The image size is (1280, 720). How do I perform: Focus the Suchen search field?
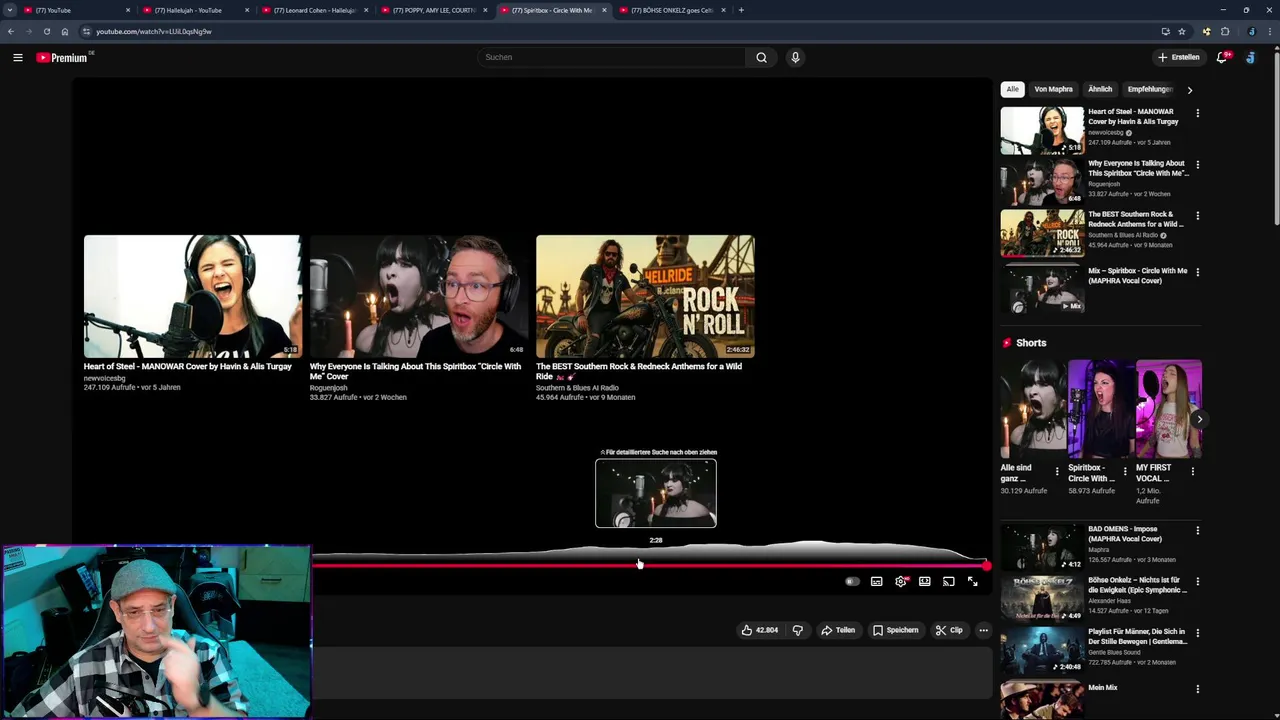pos(611,57)
